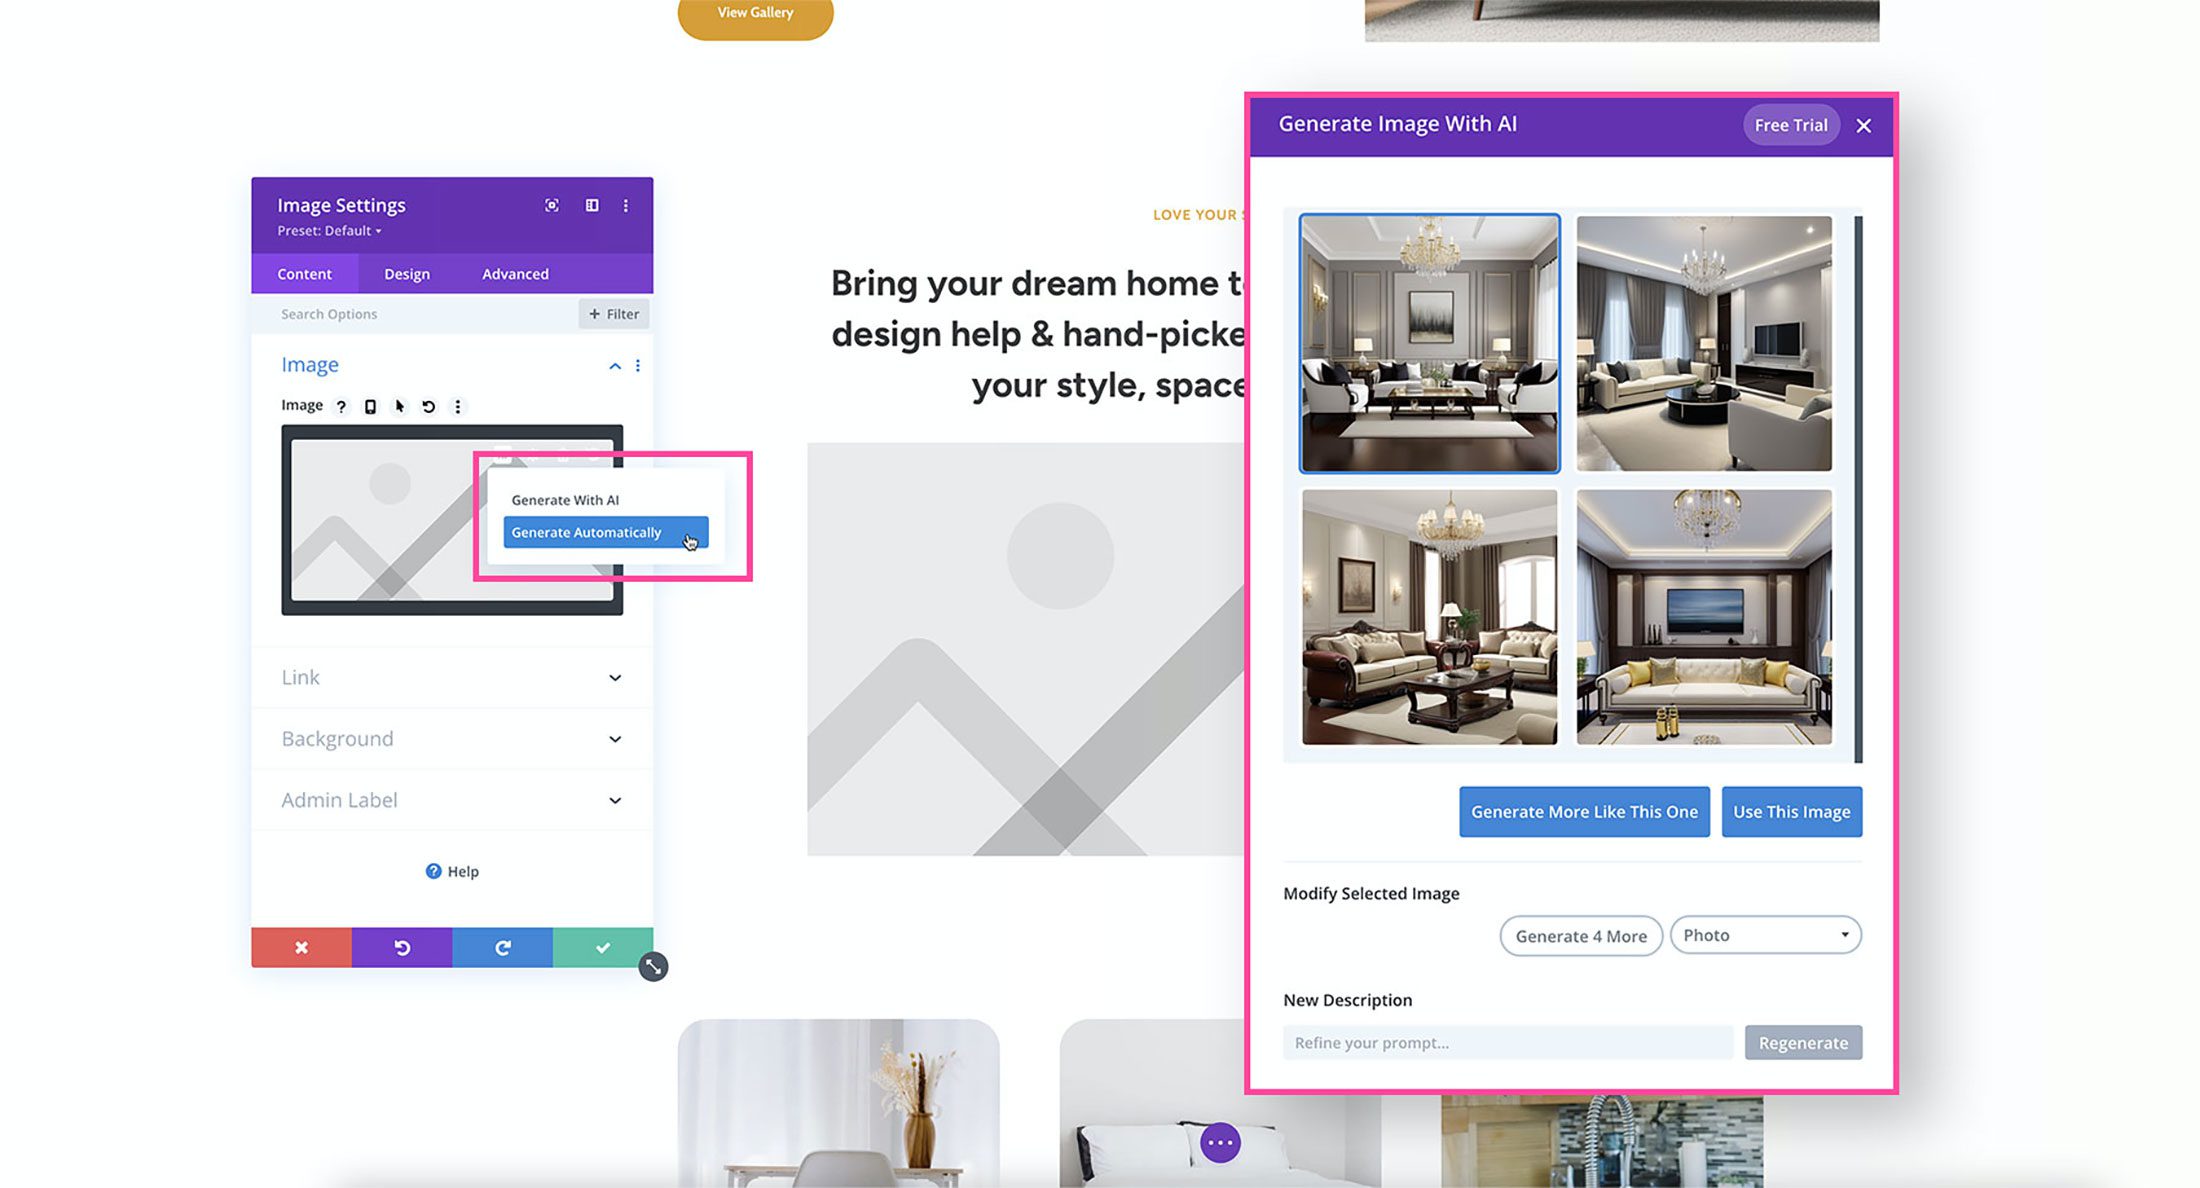Click the module settings kebab menu icon
This screenshot has height=1188, width=2200.
point(626,205)
